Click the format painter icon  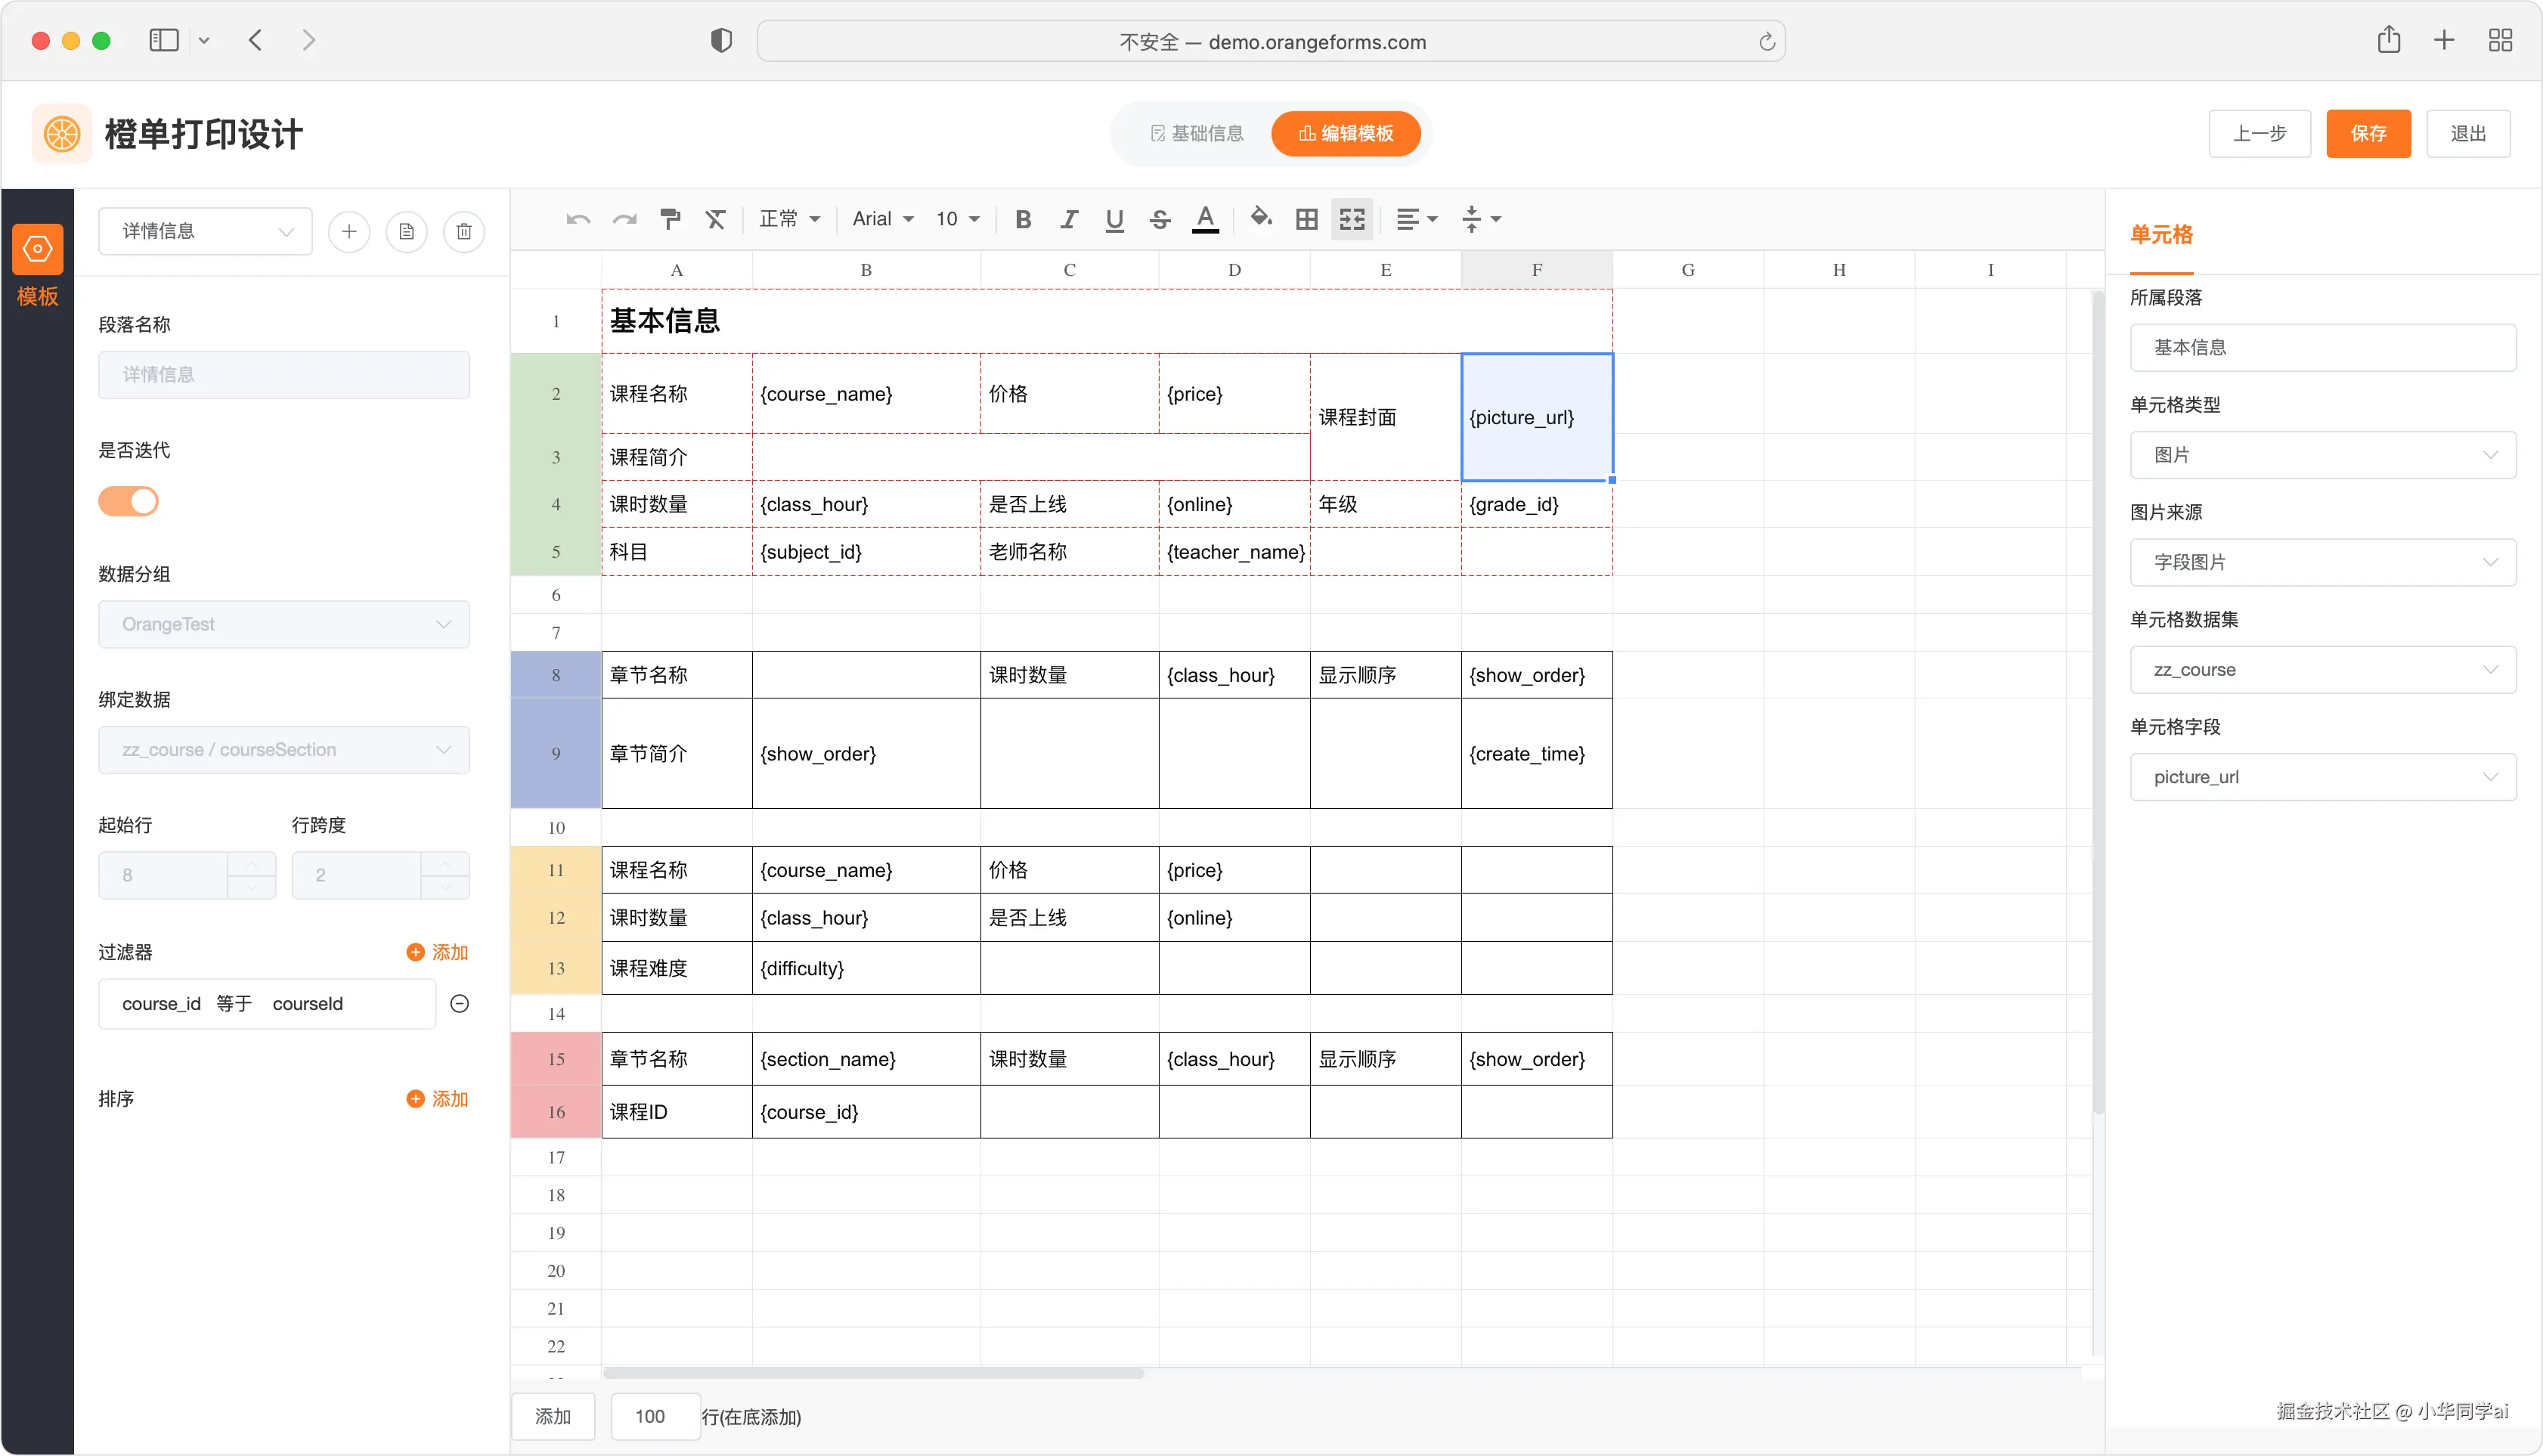tap(670, 219)
